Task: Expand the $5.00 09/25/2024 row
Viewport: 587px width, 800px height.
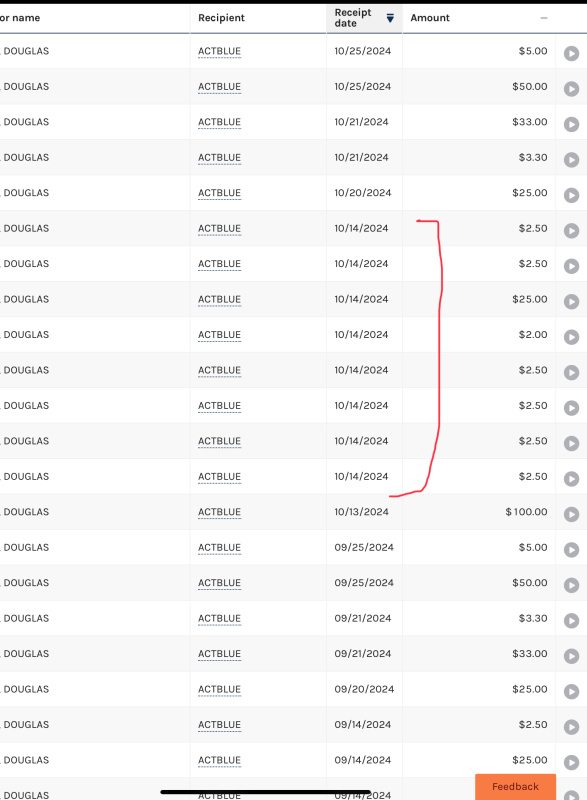Action: tap(571, 550)
